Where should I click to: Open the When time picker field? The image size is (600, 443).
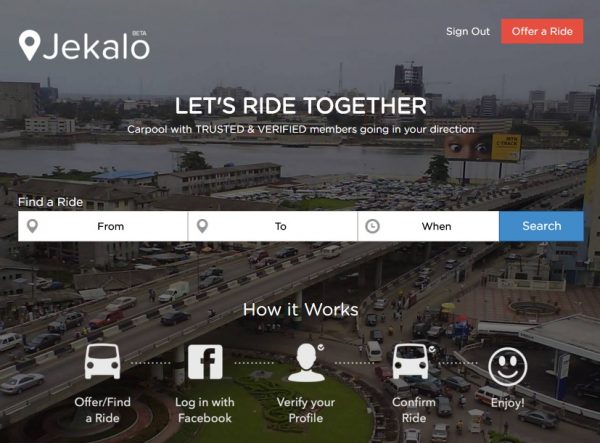pyautogui.click(x=429, y=226)
